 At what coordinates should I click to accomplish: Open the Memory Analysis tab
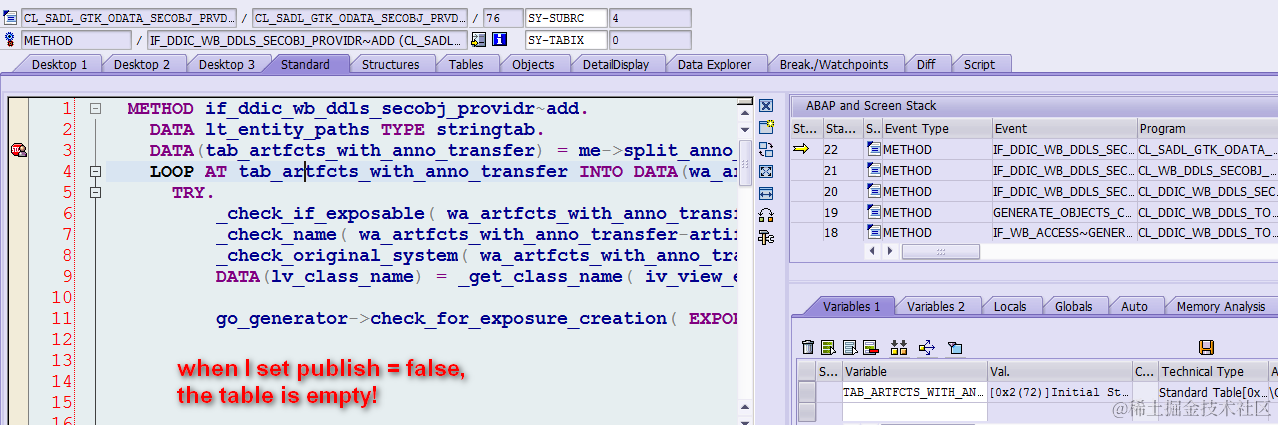click(1220, 306)
